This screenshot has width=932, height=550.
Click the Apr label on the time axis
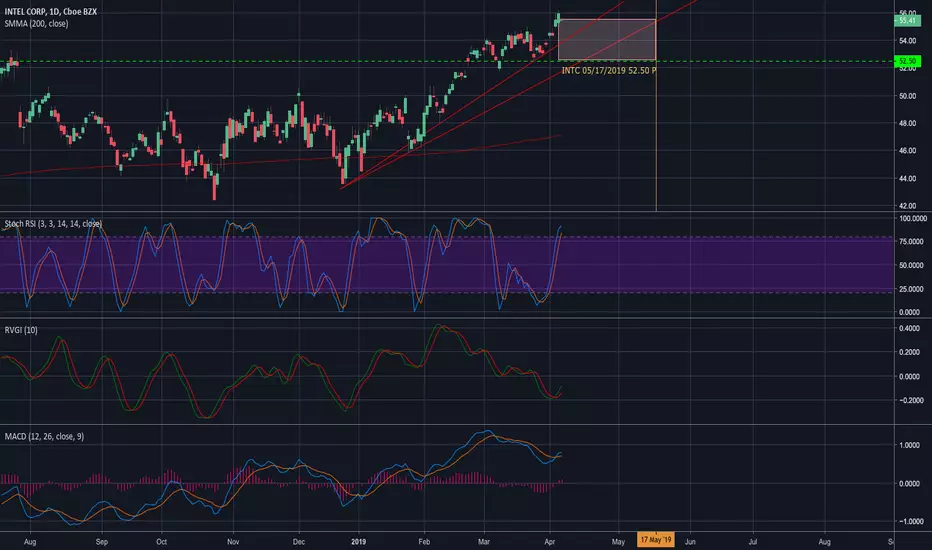(x=550, y=542)
